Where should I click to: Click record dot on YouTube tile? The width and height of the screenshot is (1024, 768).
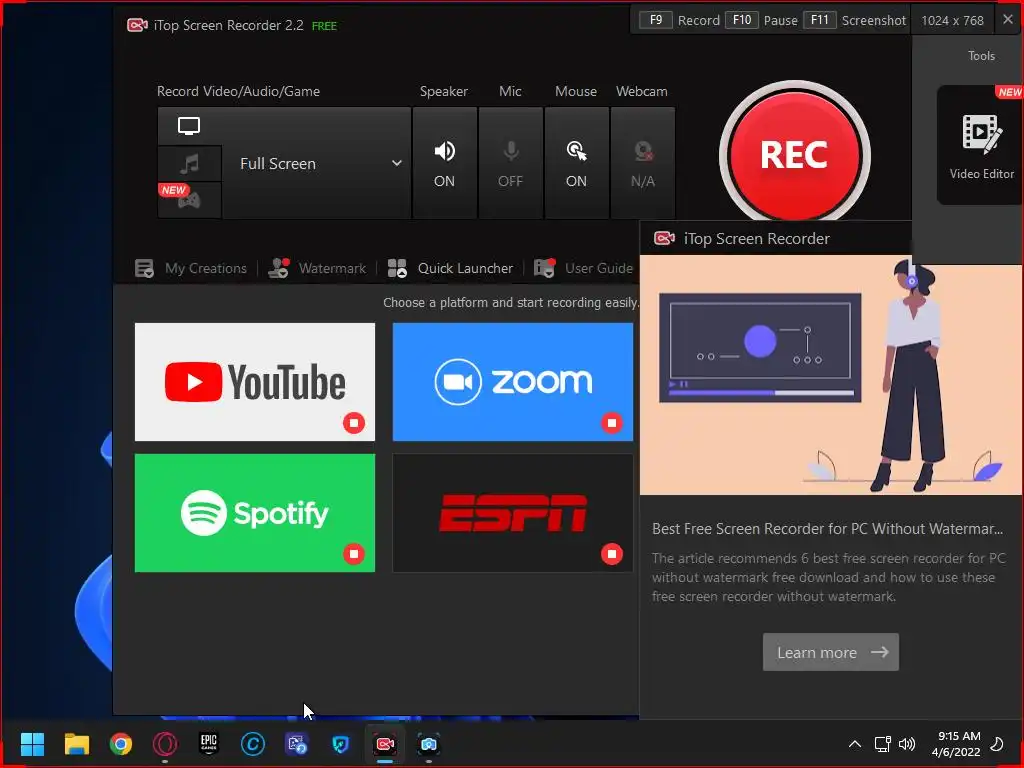354,423
